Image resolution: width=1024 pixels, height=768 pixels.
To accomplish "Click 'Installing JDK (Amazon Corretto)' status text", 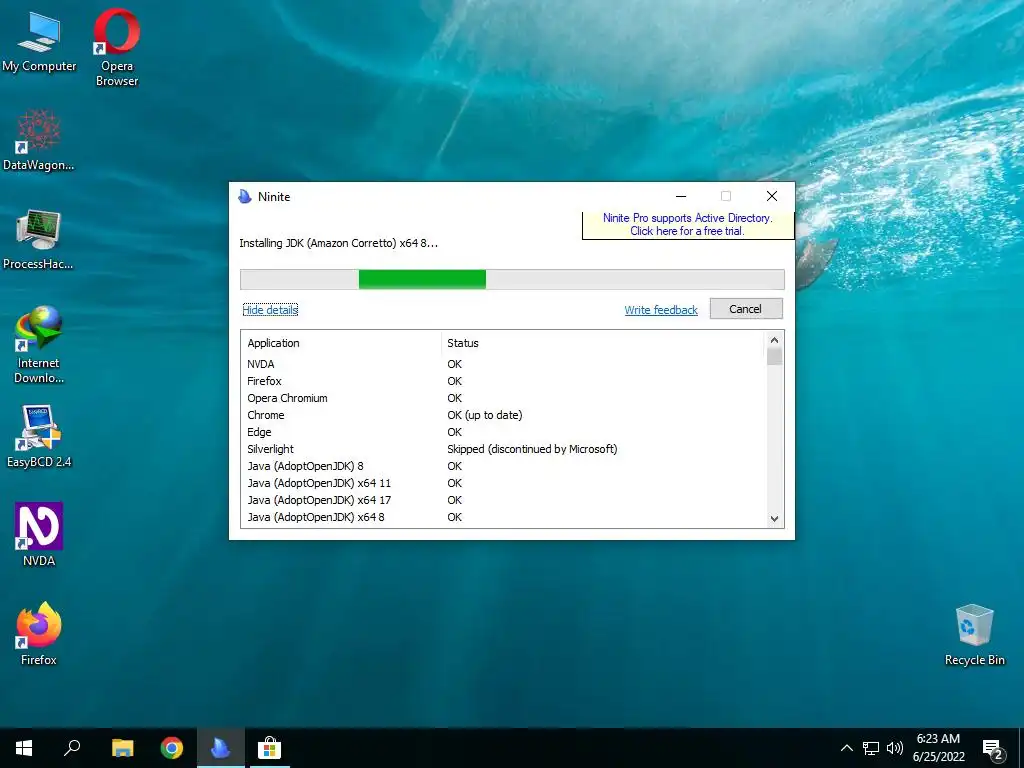I will 338,243.
